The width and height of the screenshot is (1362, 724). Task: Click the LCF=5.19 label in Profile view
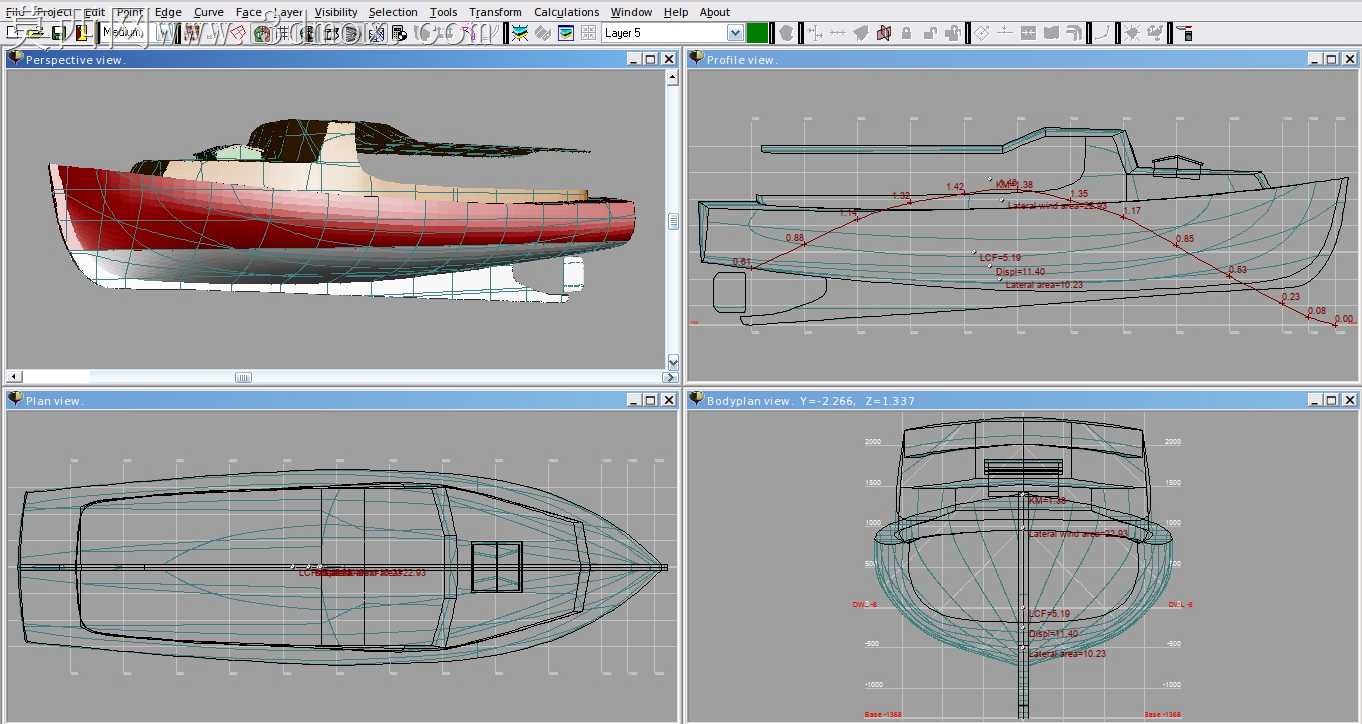pos(1000,258)
